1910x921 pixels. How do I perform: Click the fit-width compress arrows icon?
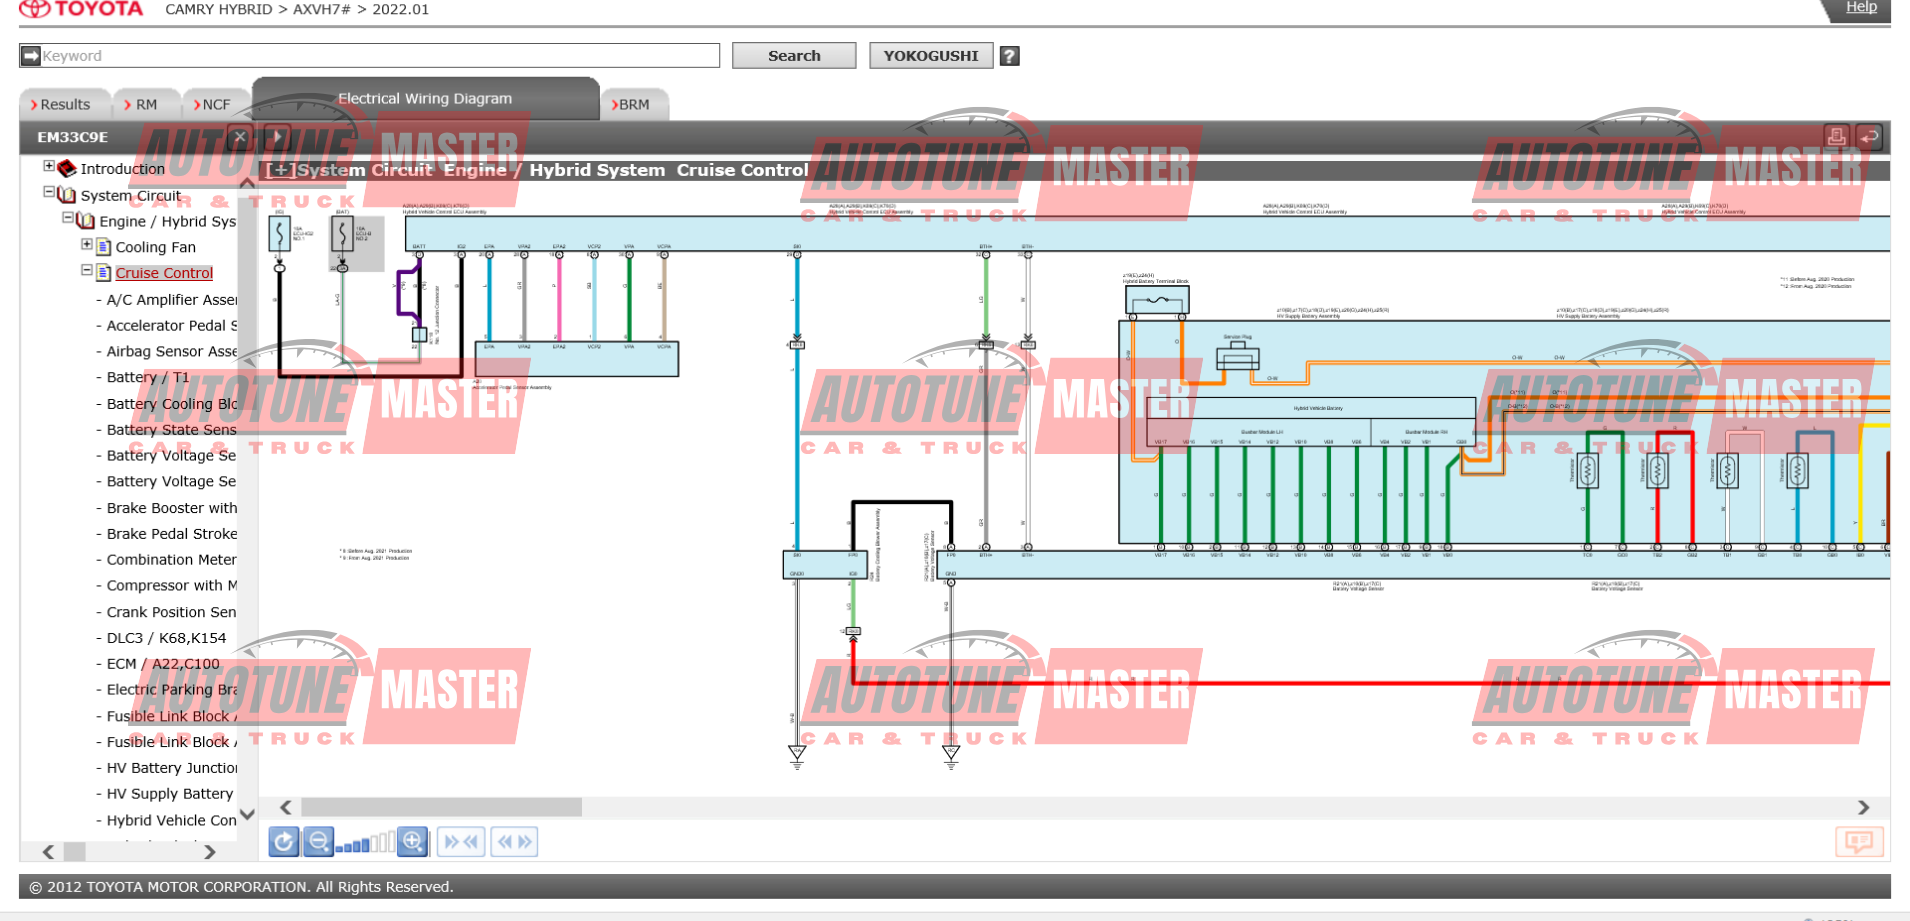point(461,842)
